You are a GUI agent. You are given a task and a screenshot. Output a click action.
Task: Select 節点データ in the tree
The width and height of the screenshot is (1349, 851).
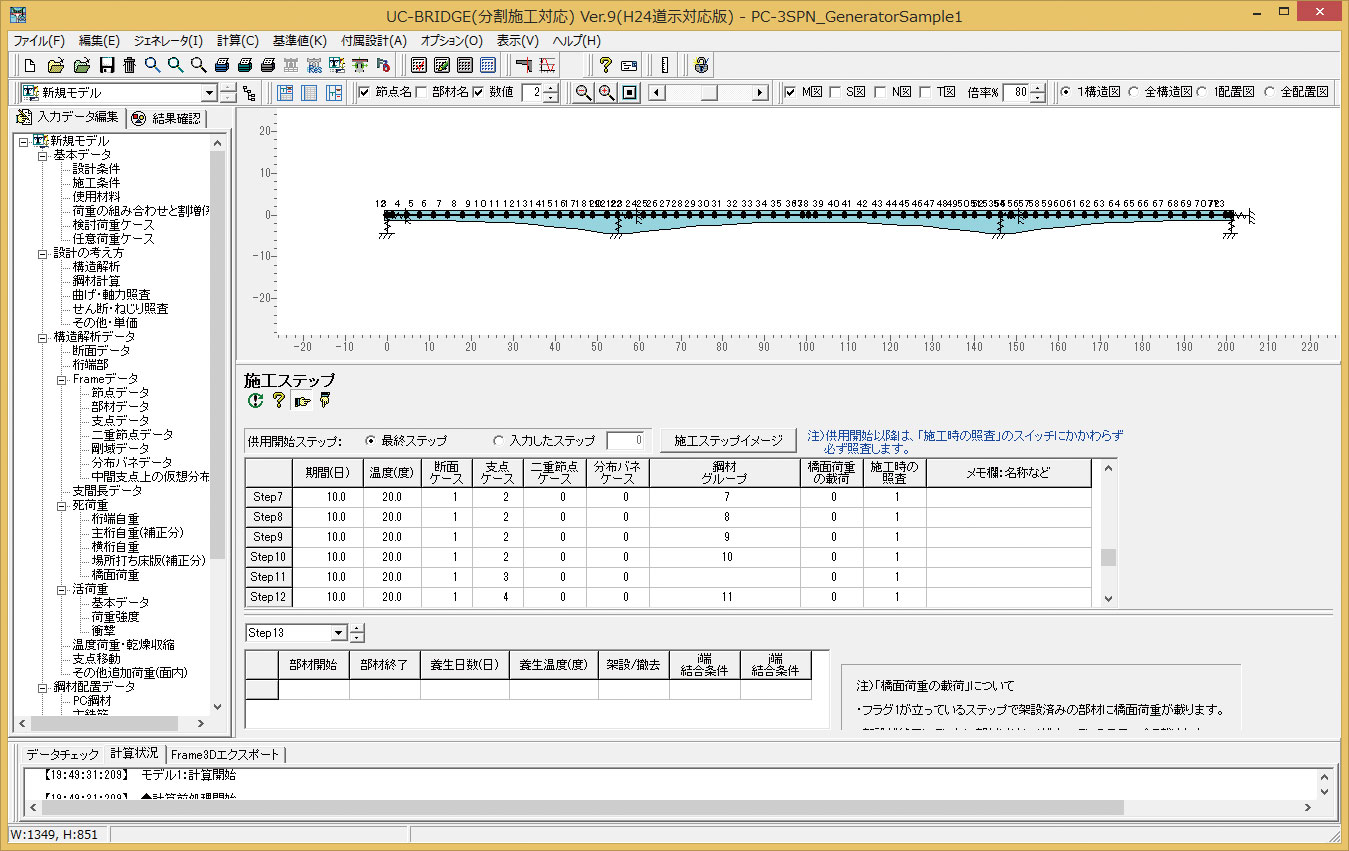coord(119,393)
